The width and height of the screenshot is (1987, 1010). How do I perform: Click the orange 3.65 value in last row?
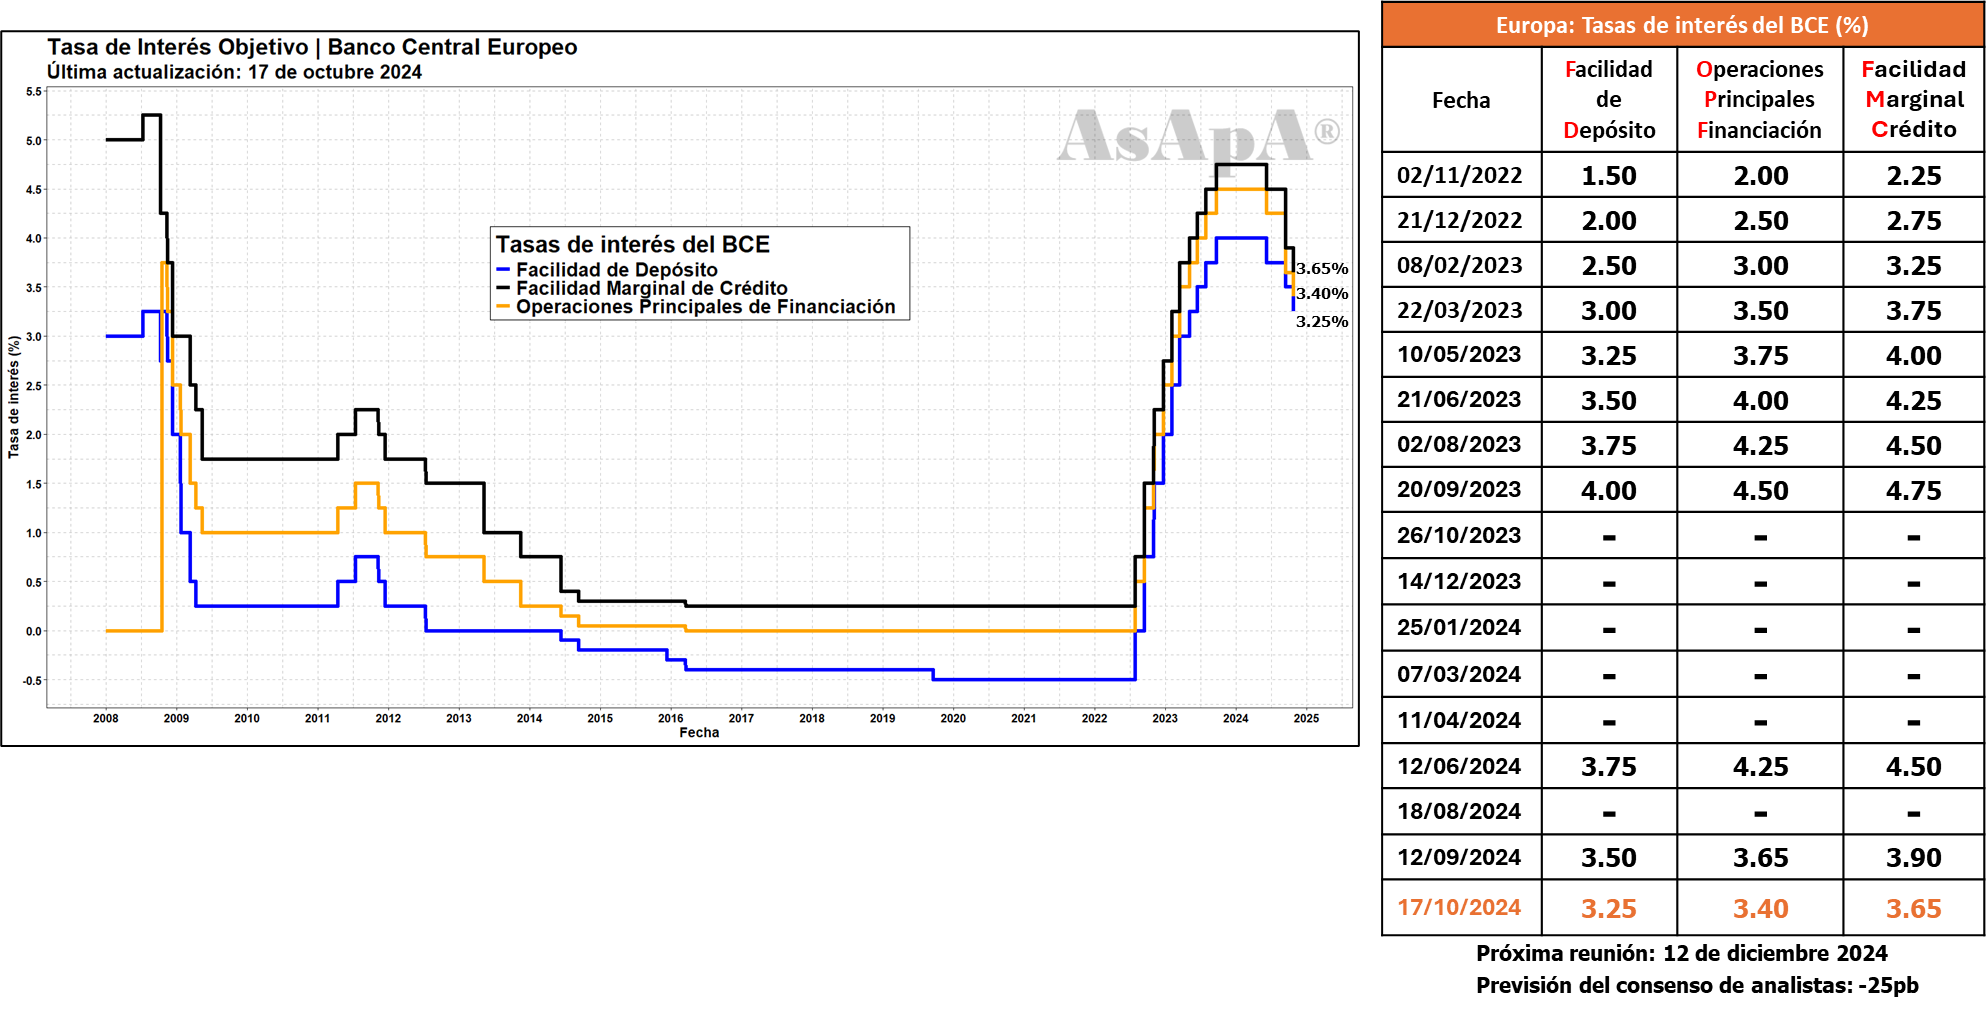pos(1914,909)
